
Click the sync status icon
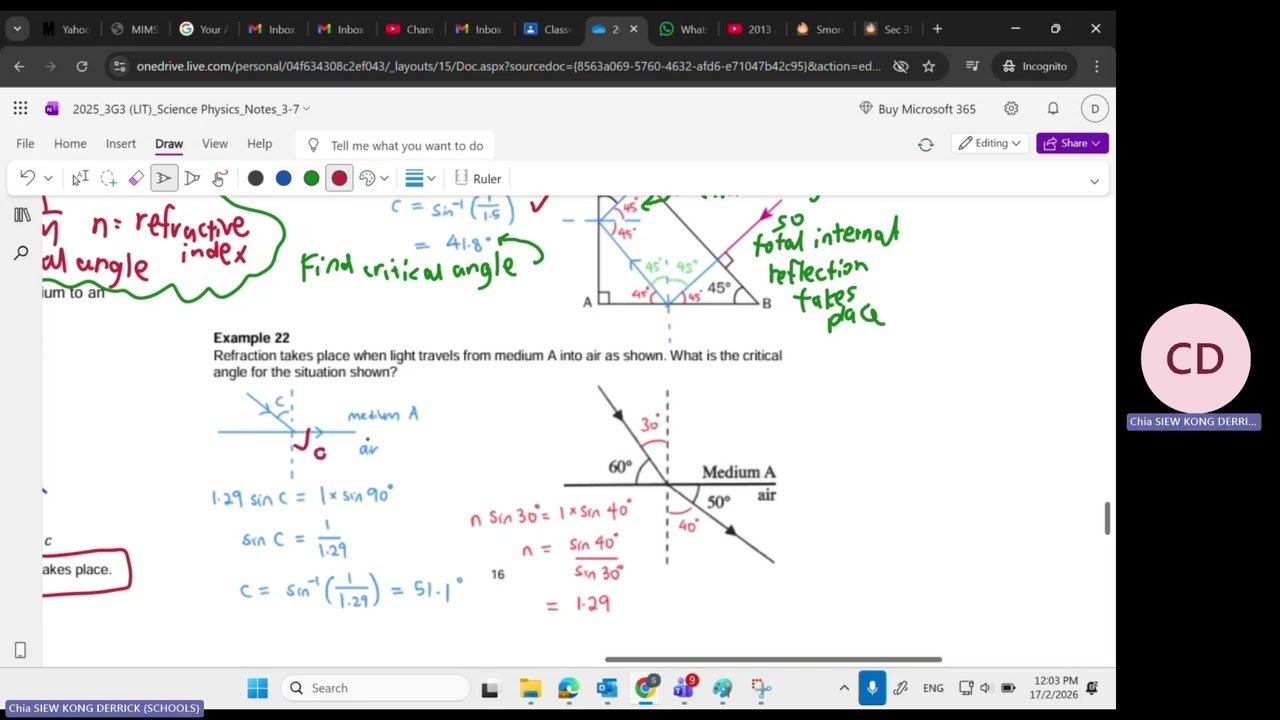point(926,144)
